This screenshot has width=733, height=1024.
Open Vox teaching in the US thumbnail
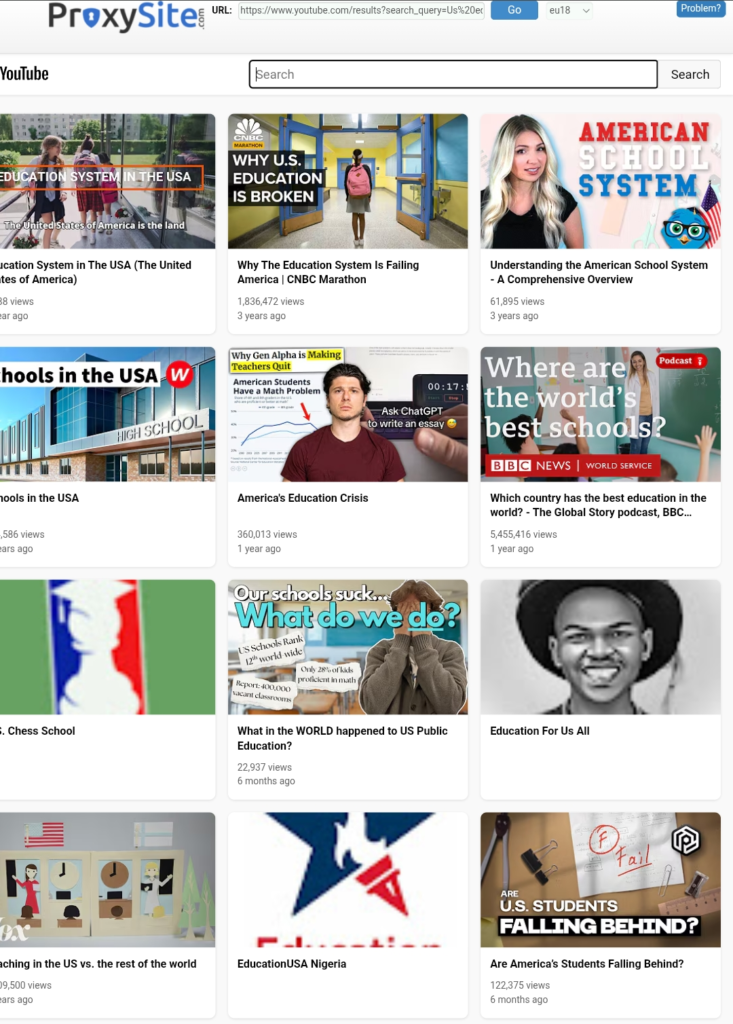pyautogui.click(x=107, y=880)
